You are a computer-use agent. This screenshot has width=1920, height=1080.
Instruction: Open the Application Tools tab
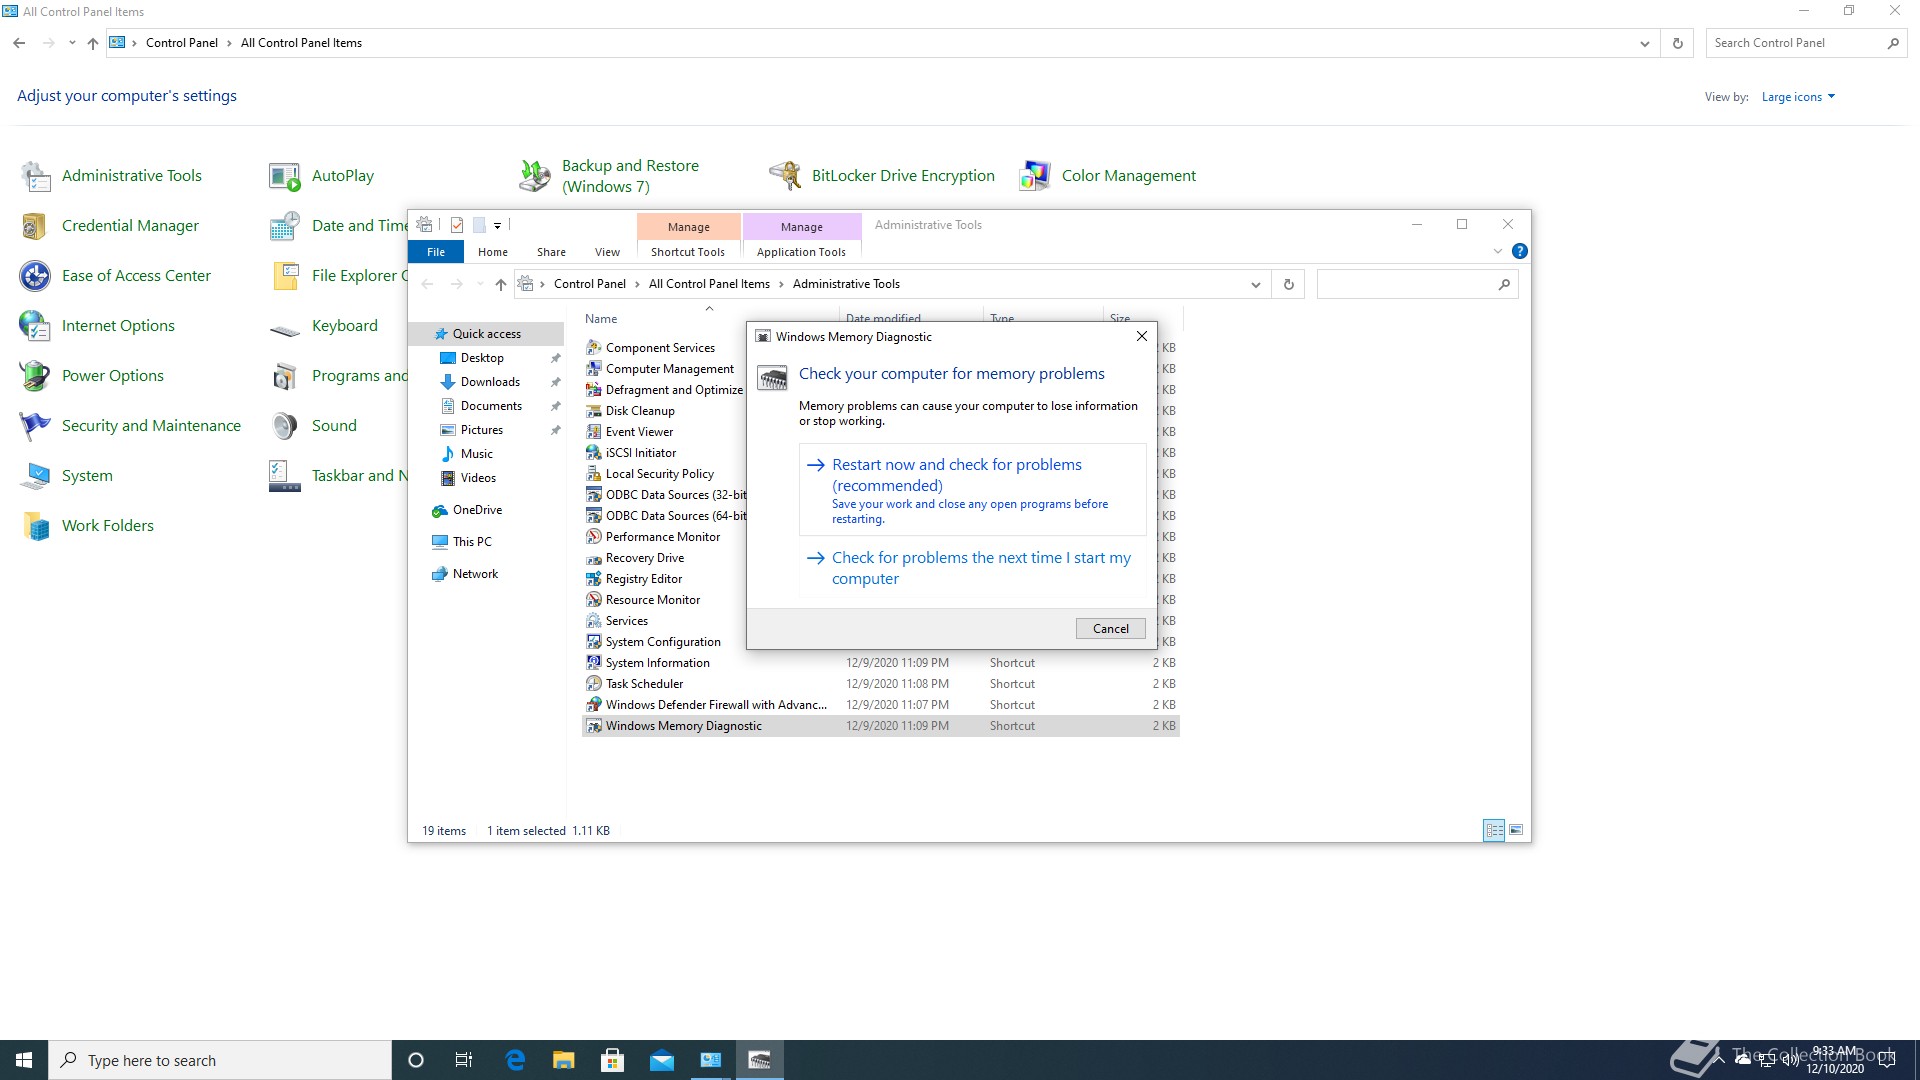(x=801, y=252)
